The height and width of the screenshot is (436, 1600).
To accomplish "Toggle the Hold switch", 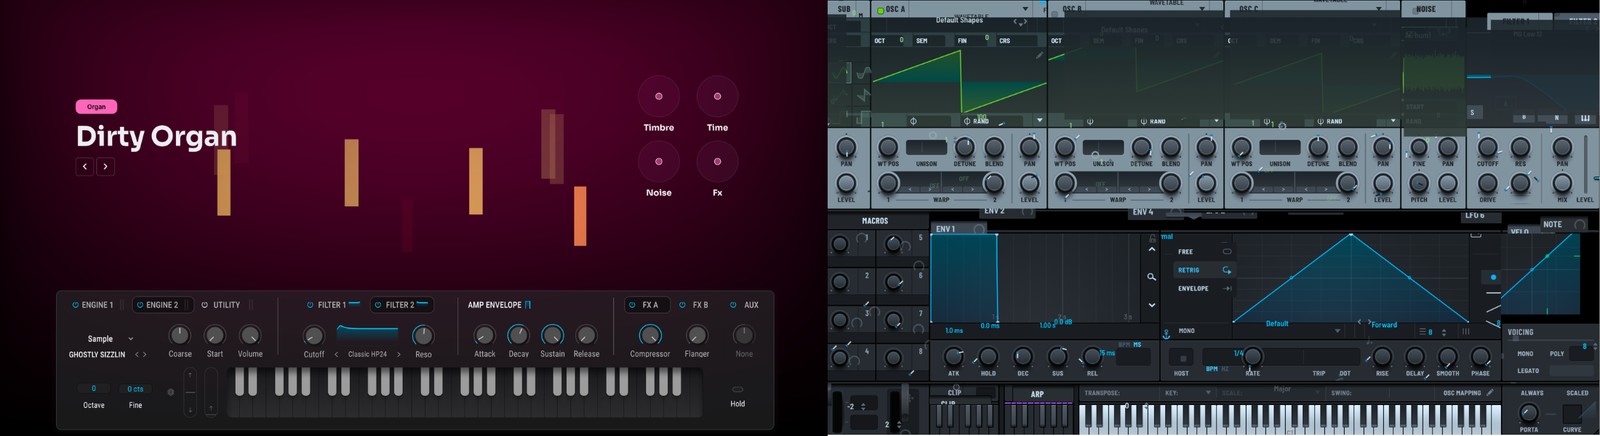I will (737, 389).
